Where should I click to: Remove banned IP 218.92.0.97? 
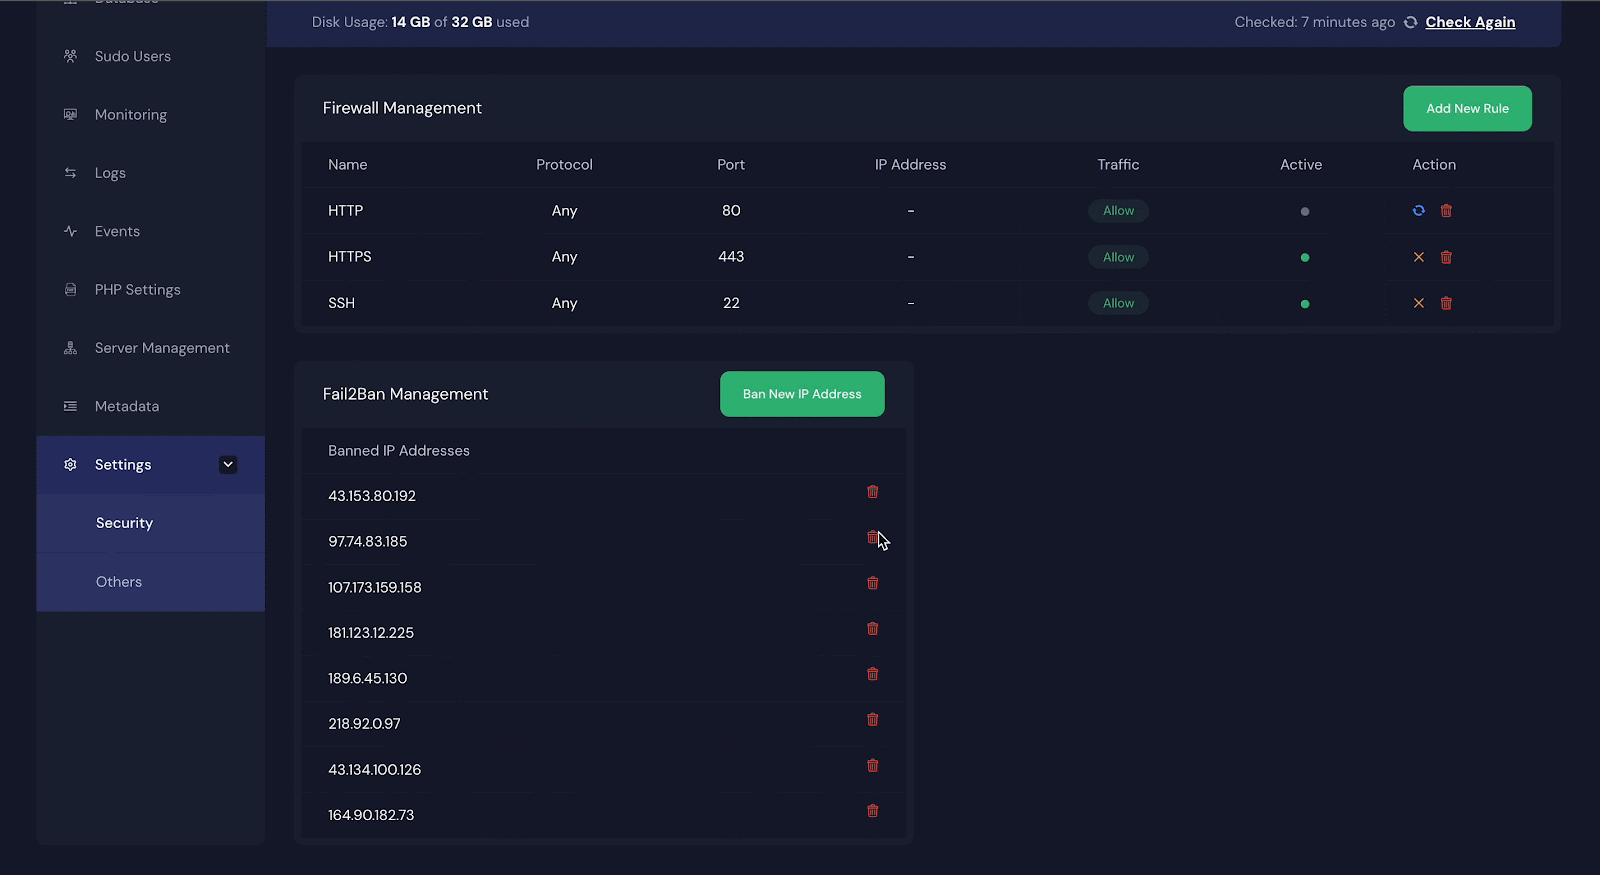click(x=872, y=720)
